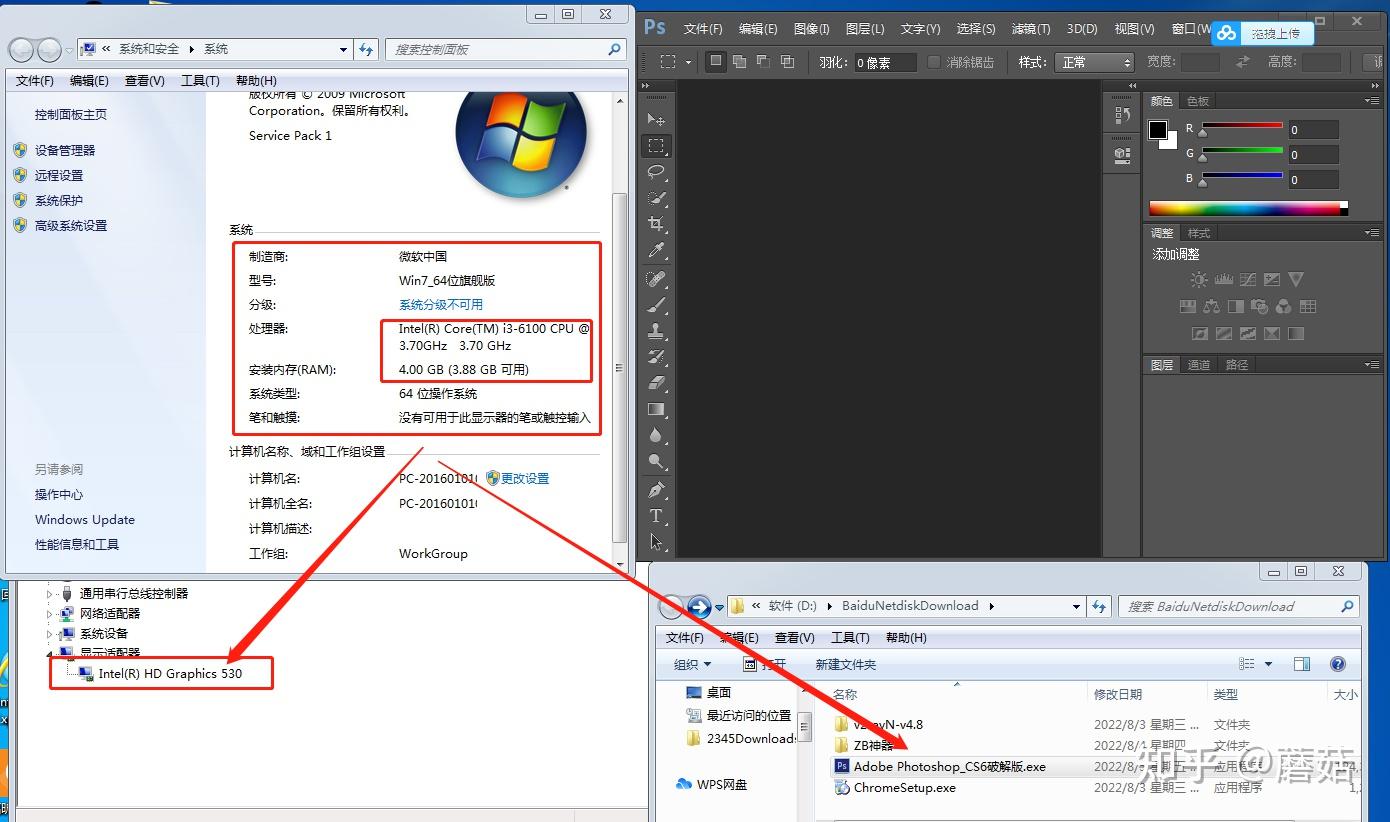Viewport: 1390px width, 822px height.
Task: Click the color spectrum ramp
Action: coord(1245,208)
